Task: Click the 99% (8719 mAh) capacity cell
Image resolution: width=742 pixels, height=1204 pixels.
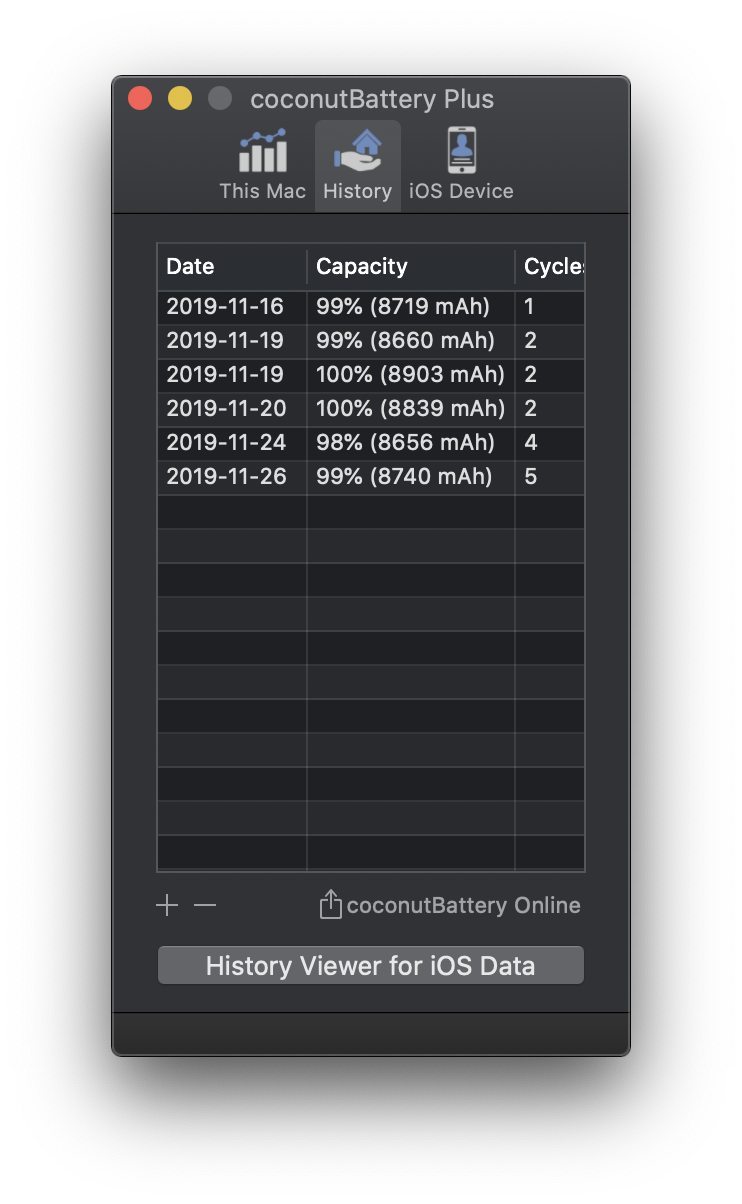Action: click(x=411, y=307)
